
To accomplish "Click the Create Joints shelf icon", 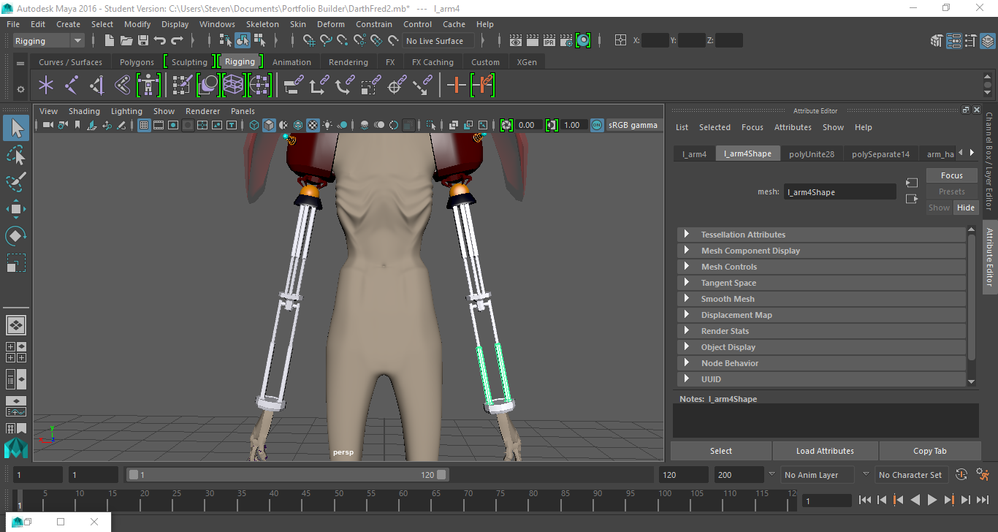I will (x=72, y=86).
